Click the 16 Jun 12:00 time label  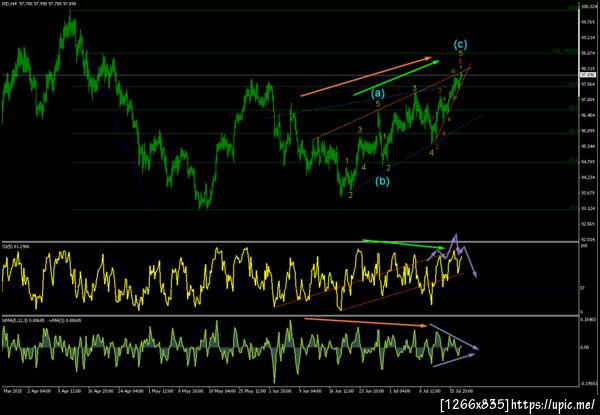pyautogui.click(x=342, y=391)
